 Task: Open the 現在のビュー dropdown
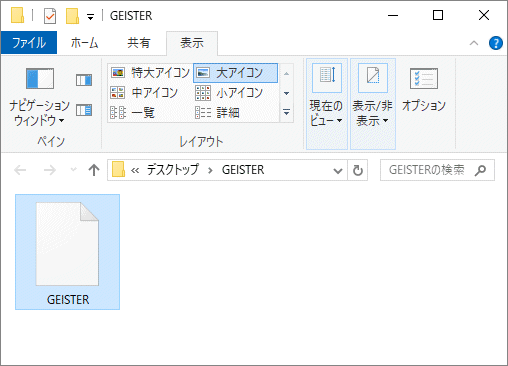coord(327,104)
